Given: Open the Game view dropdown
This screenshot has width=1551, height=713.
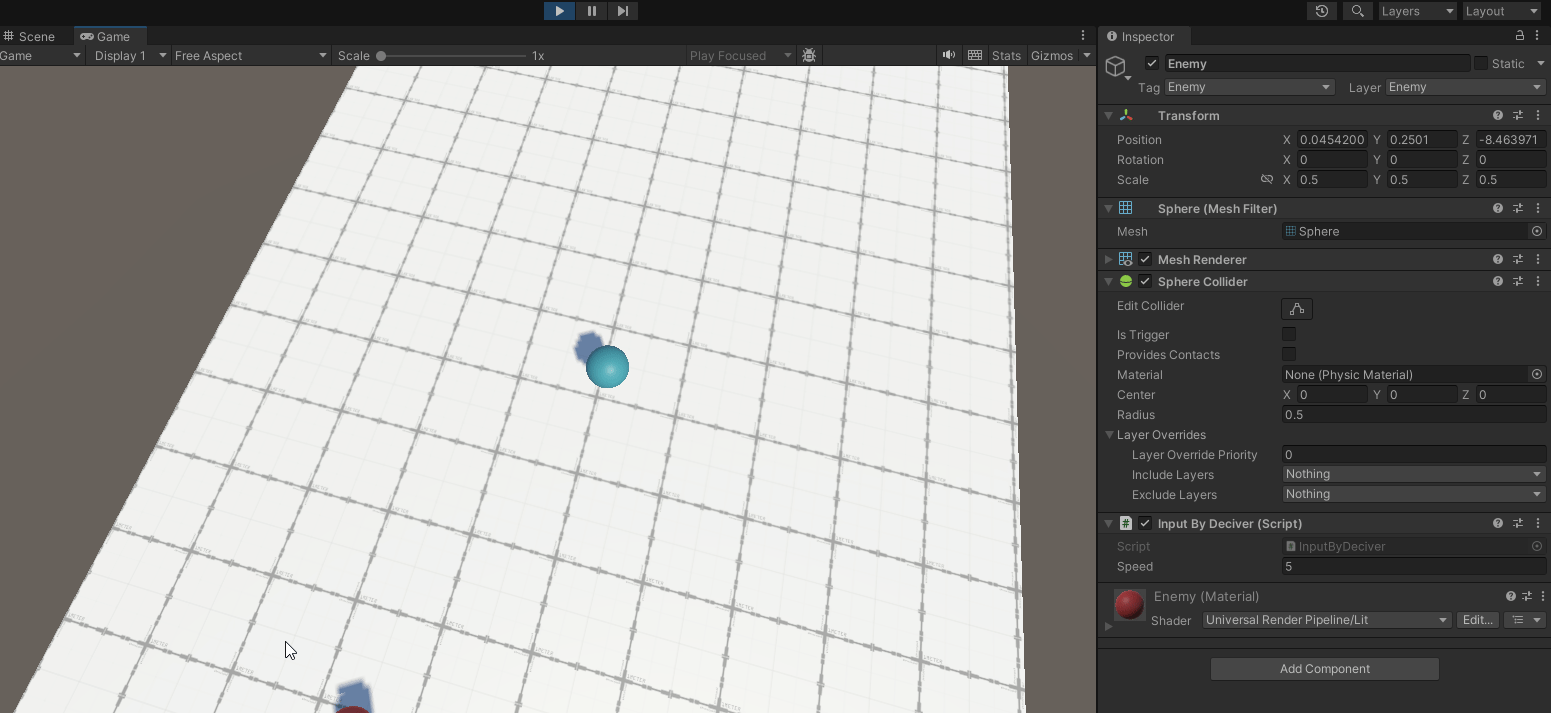Looking at the screenshot, I should coord(40,56).
